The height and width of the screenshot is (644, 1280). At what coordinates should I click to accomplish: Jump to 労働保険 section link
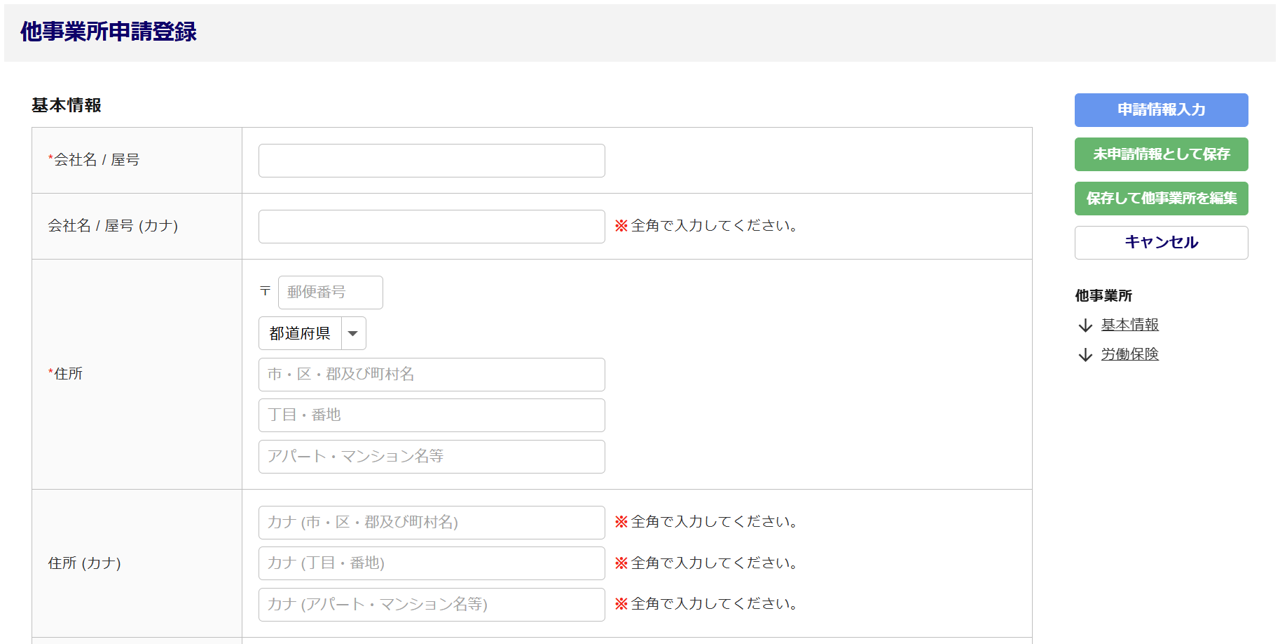(x=1130, y=354)
